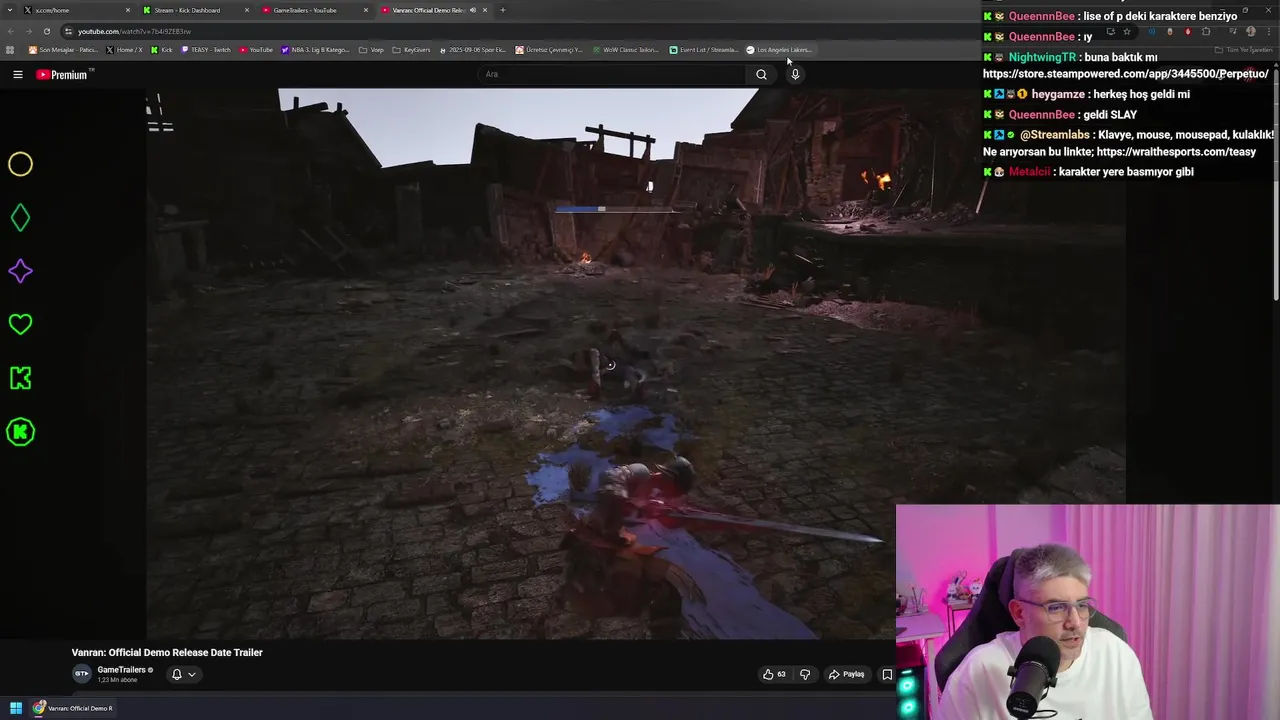Click the yellow circle overlay icon
The height and width of the screenshot is (720, 1280).
pyautogui.click(x=20, y=164)
